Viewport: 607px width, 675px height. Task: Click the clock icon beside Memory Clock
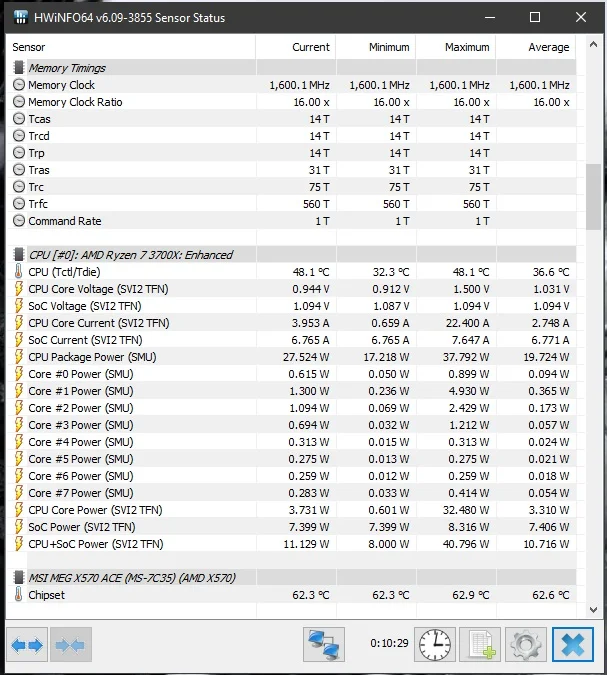point(19,85)
